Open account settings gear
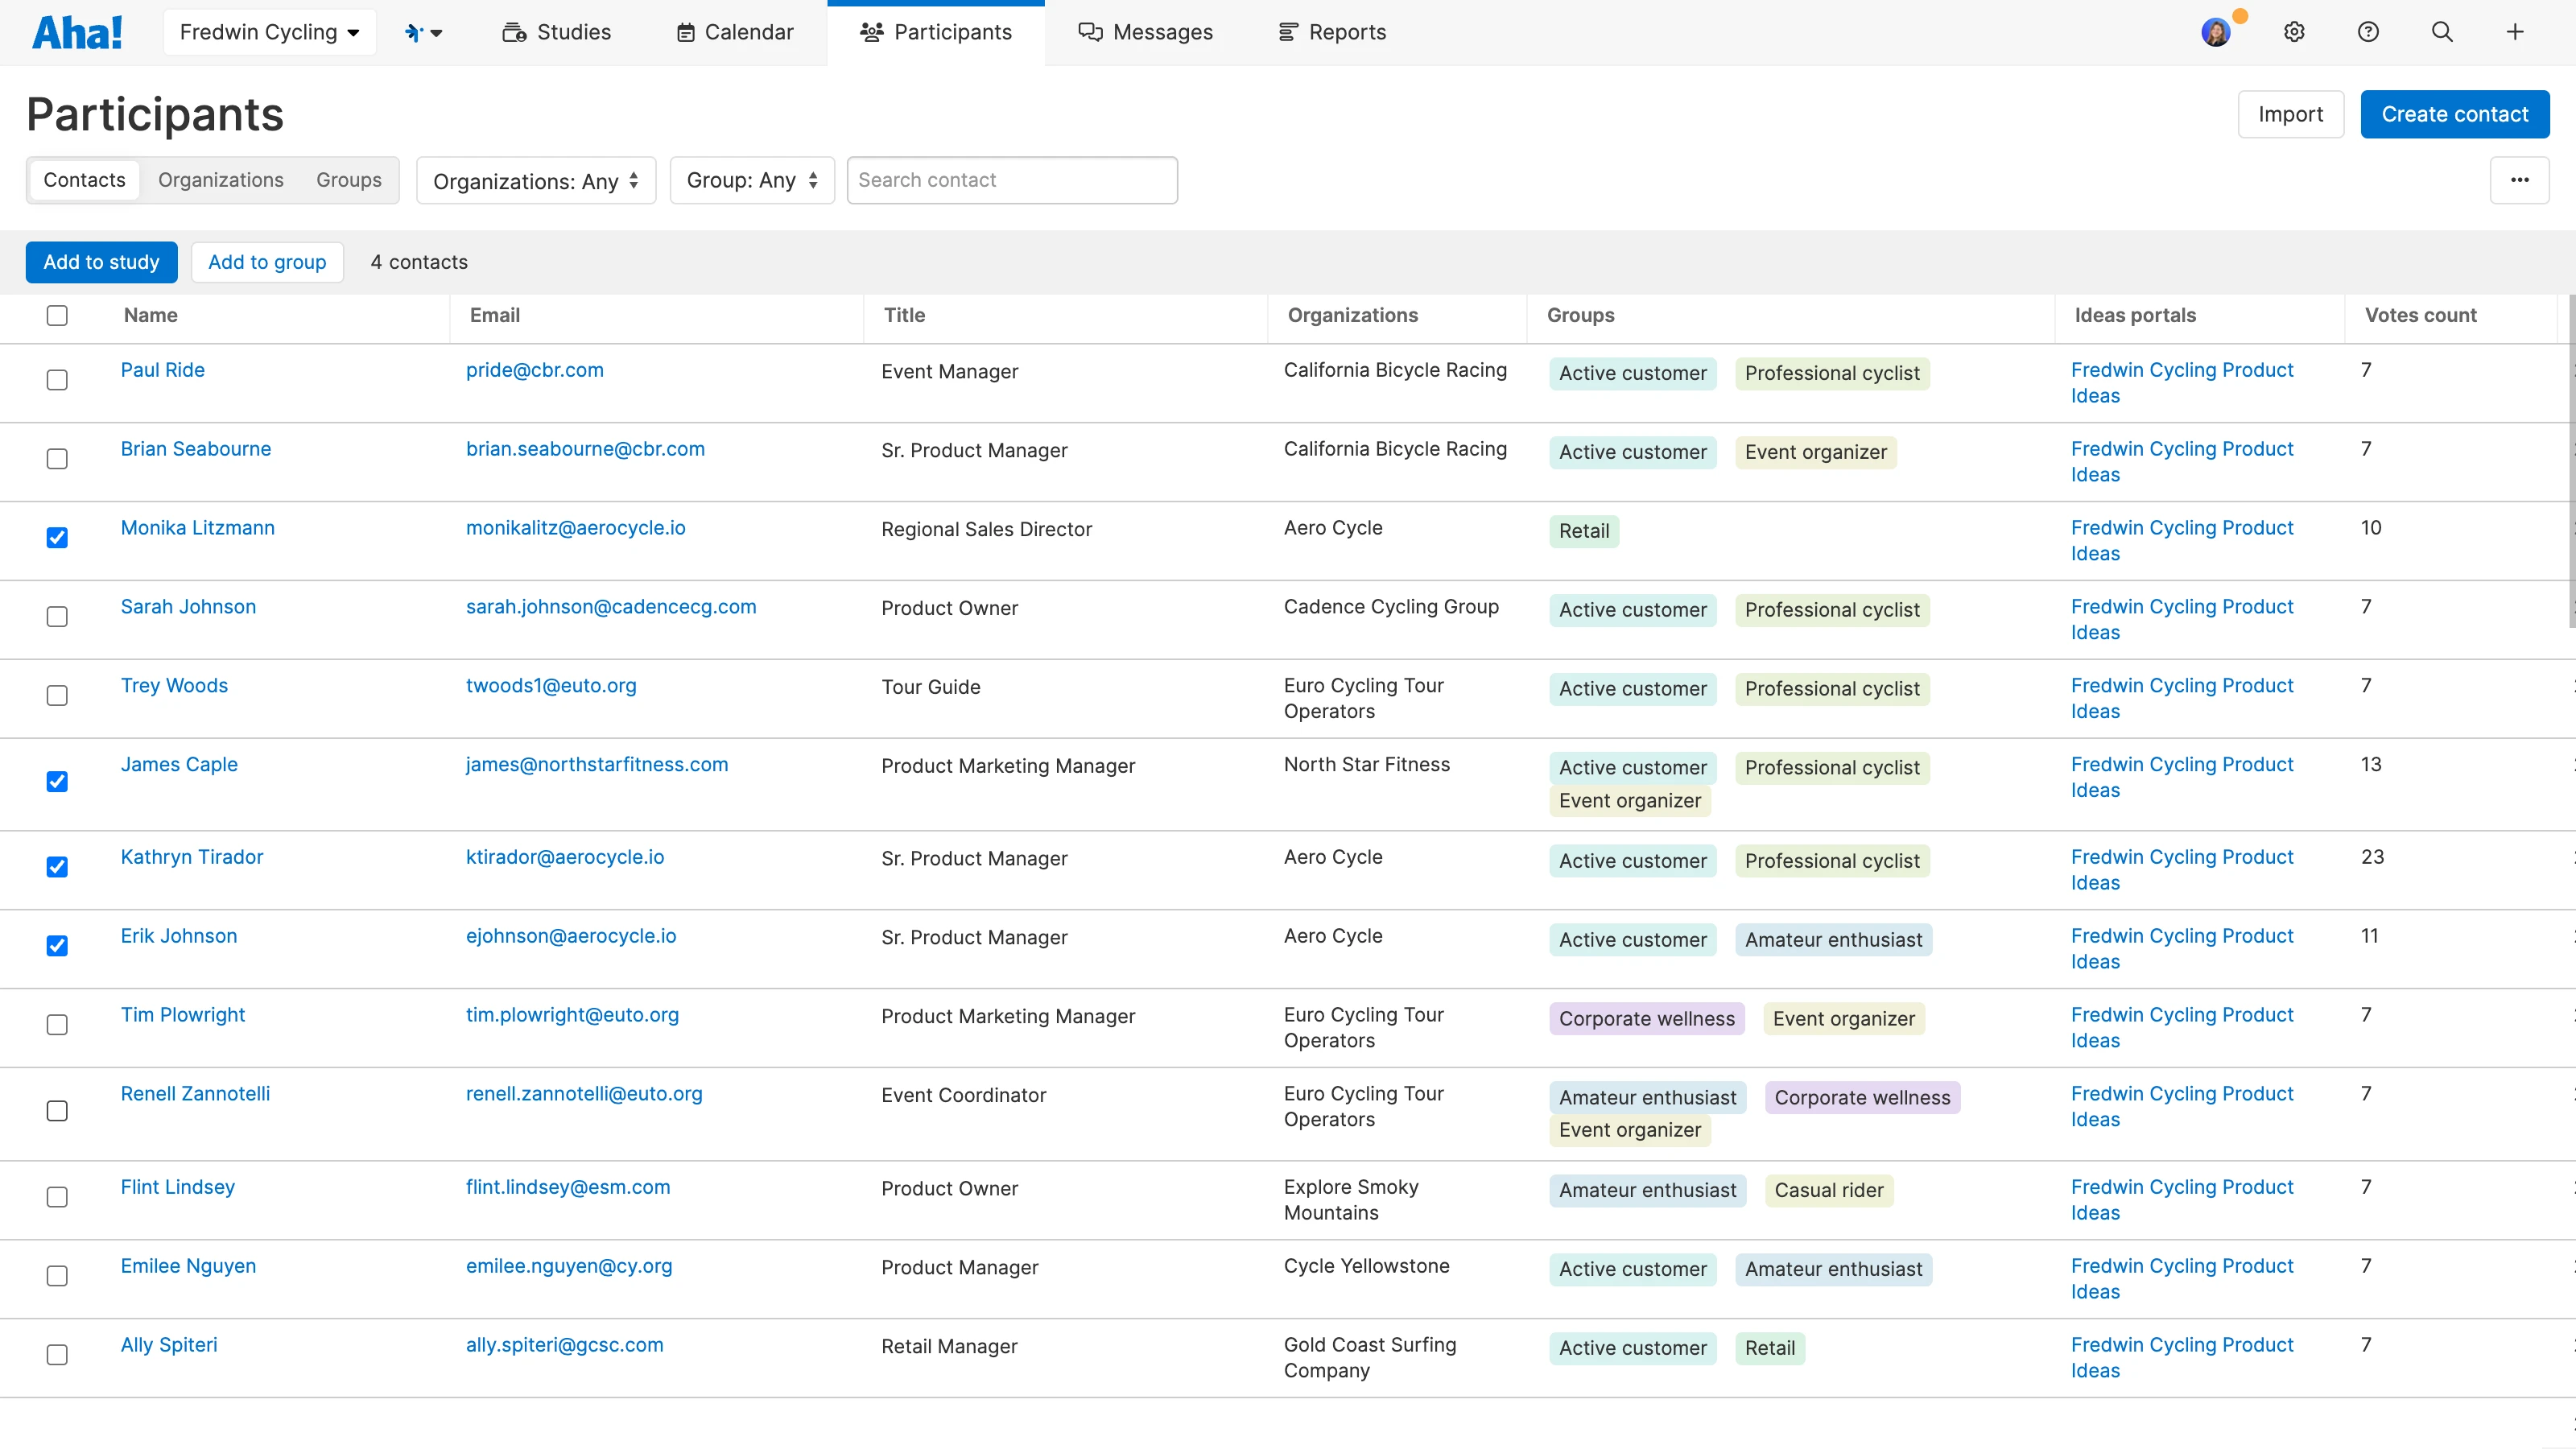Image resolution: width=2576 pixels, height=1449 pixels. pos(2294,31)
